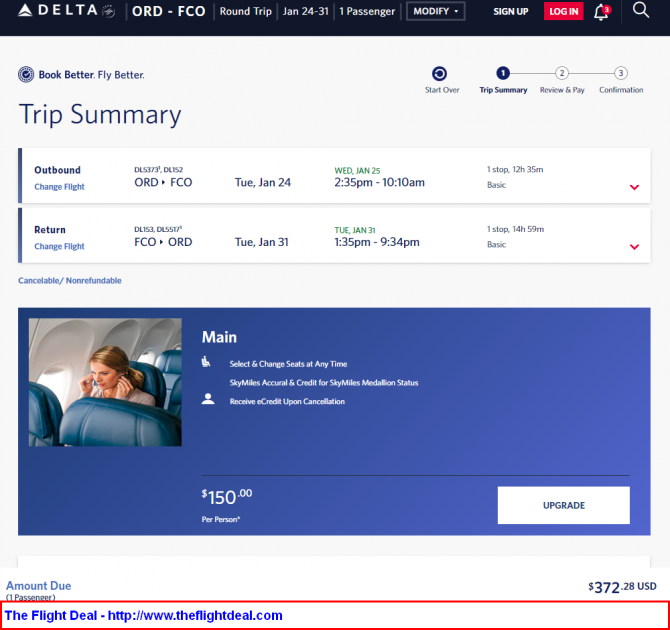This screenshot has height=630, width=670.
Task: Click the ORD - FCO route text in header
Action: (169, 11)
